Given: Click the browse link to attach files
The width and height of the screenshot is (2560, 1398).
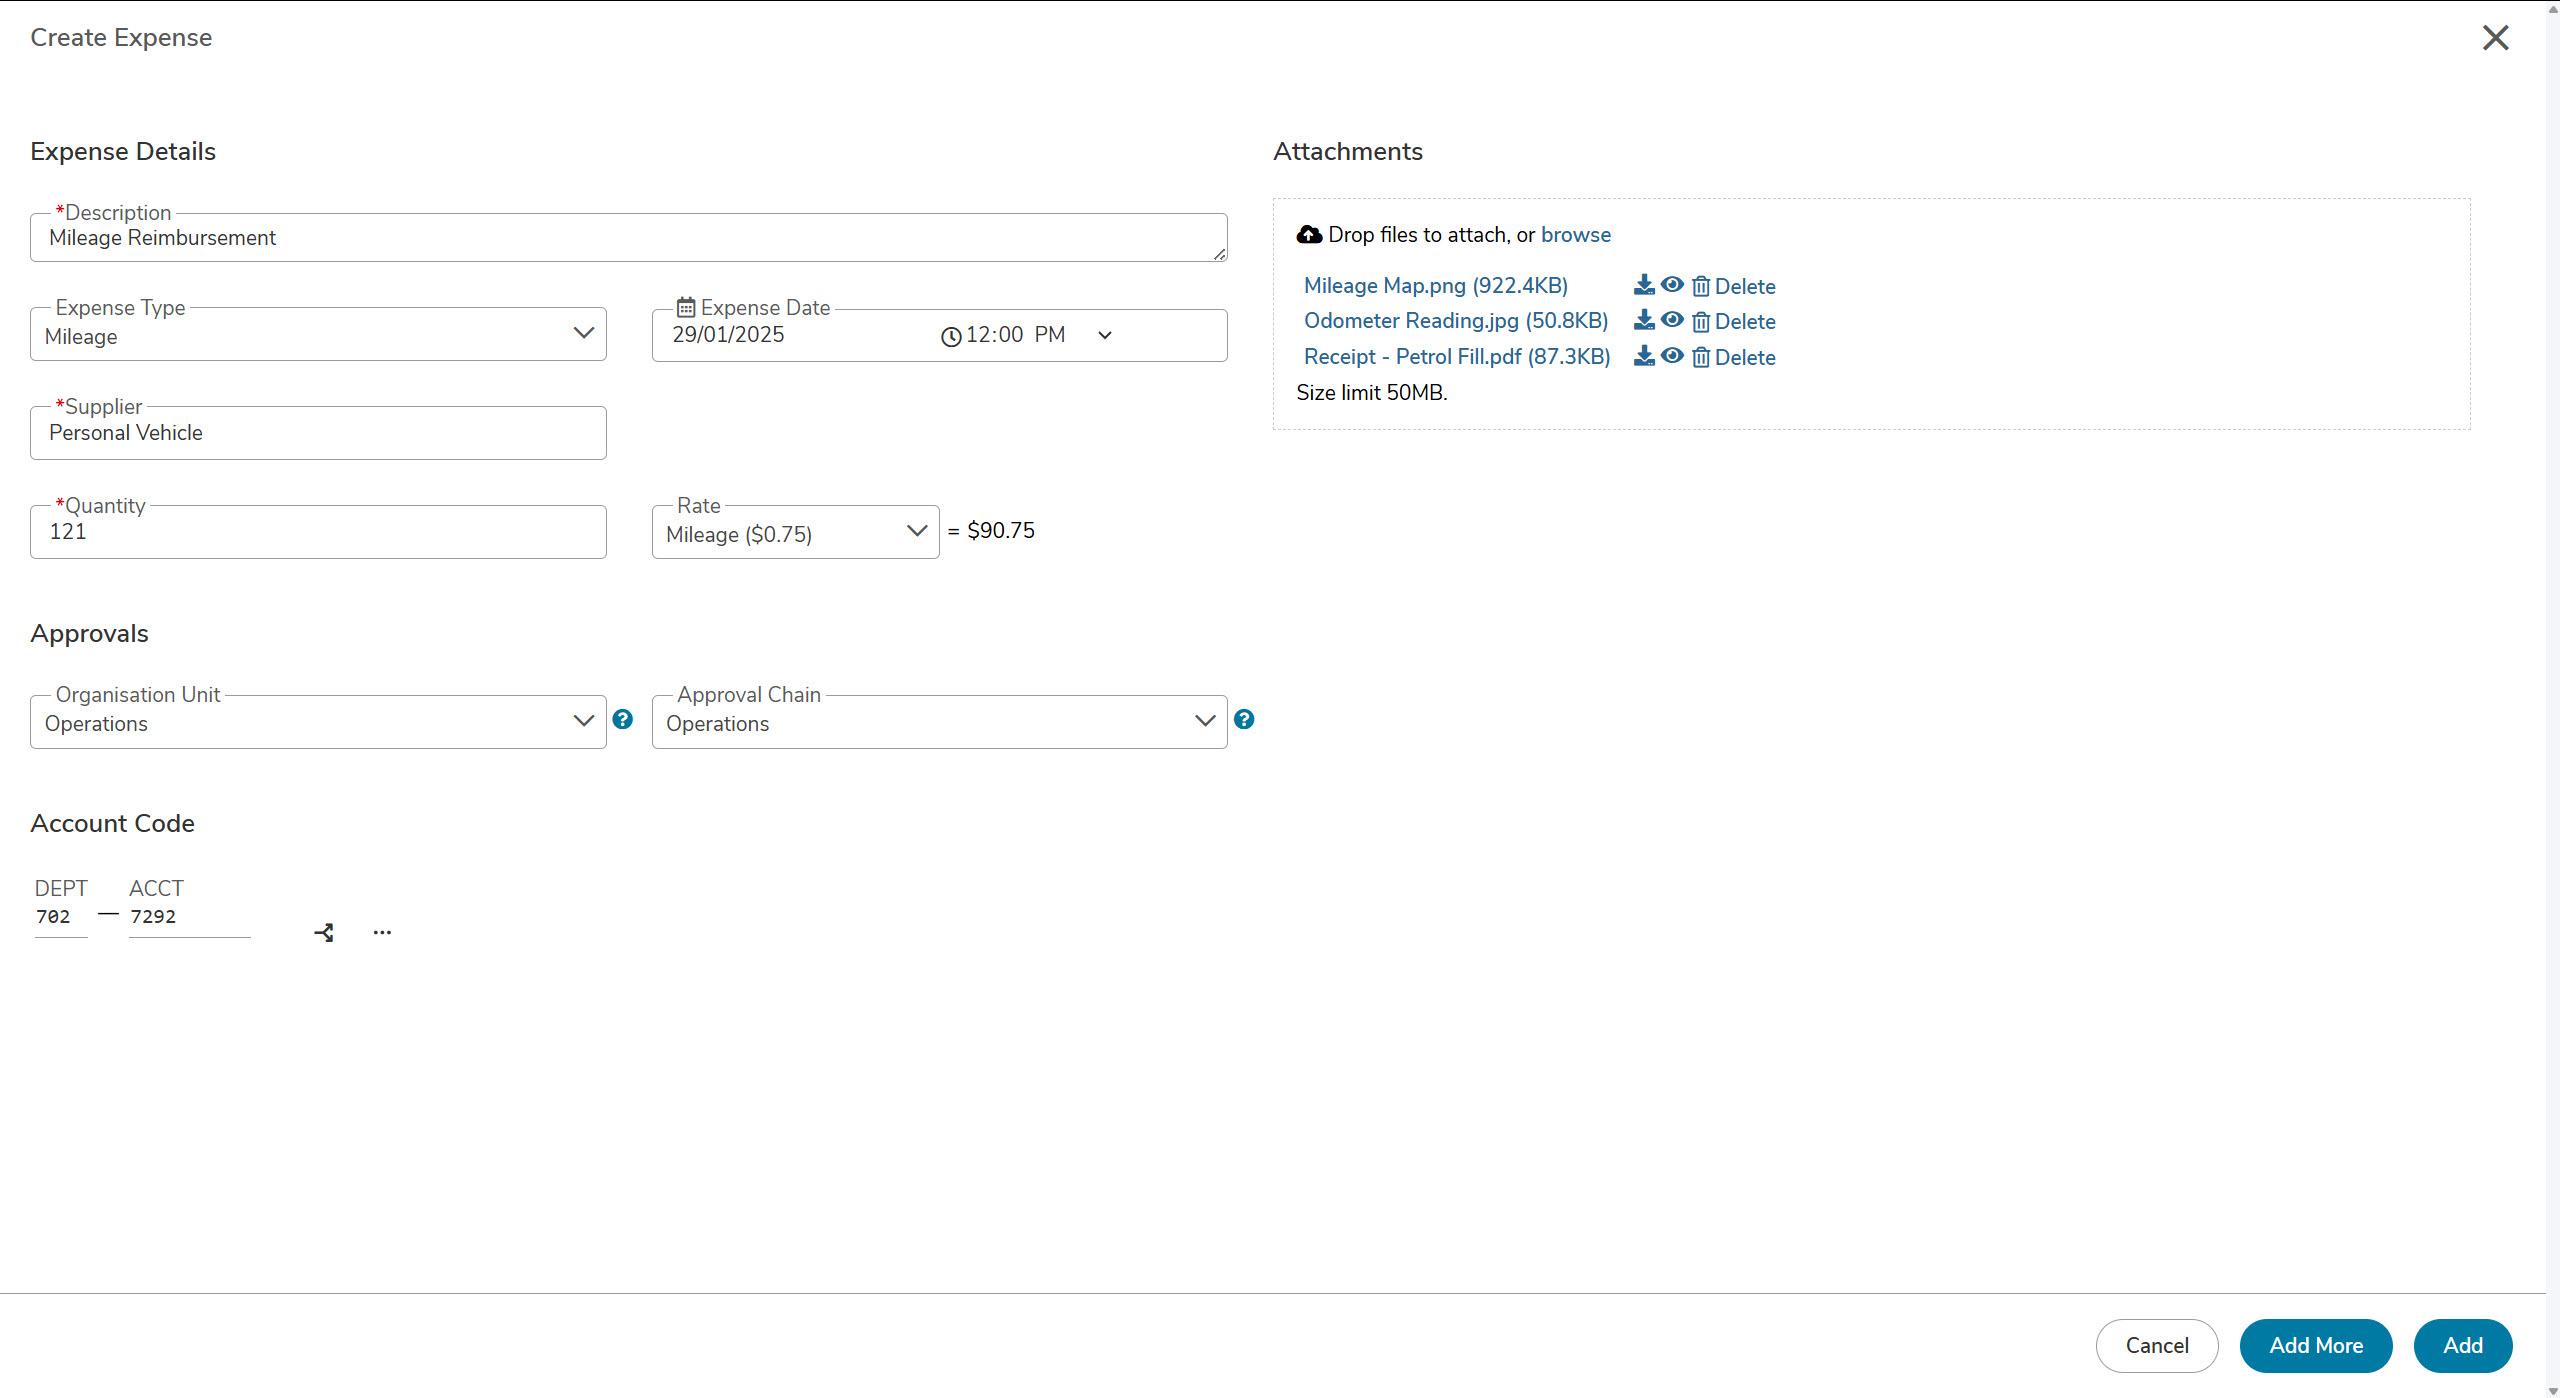Looking at the screenshot, I should 1575,235.
